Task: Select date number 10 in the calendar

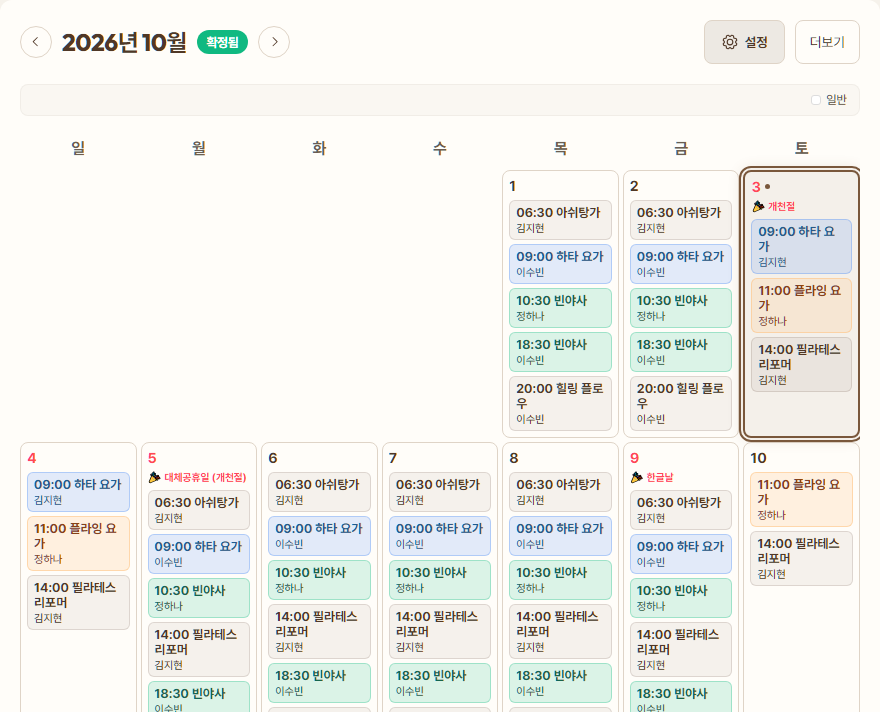Action: [x=758, y=458]
